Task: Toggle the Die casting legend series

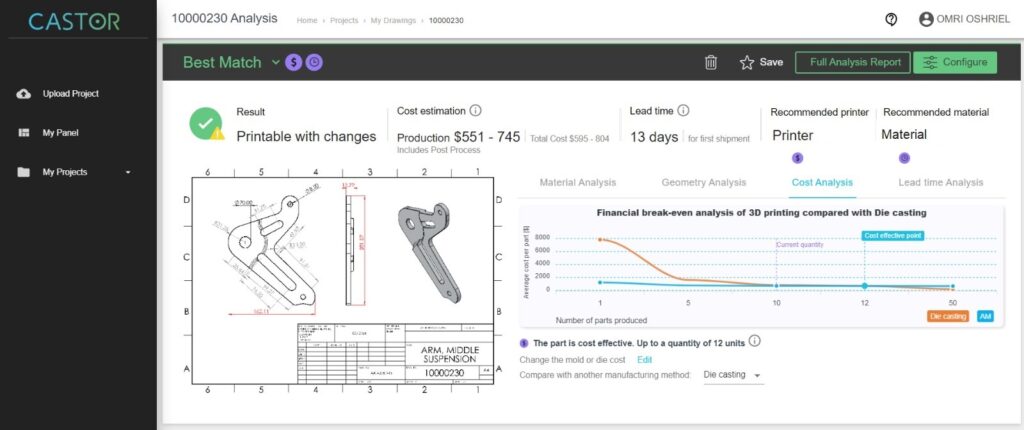Action: tap(945, 316)
